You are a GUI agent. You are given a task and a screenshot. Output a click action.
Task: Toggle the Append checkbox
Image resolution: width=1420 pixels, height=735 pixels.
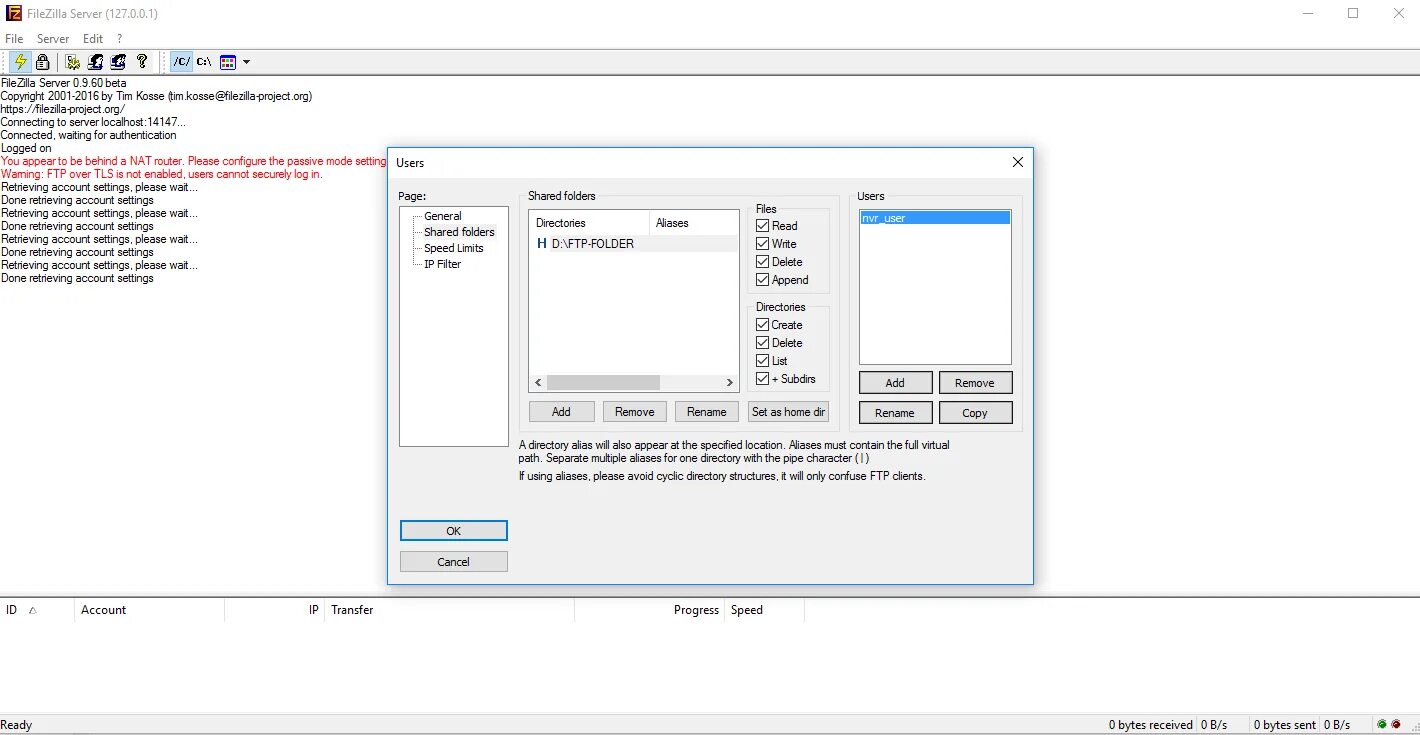click(763, 280)
